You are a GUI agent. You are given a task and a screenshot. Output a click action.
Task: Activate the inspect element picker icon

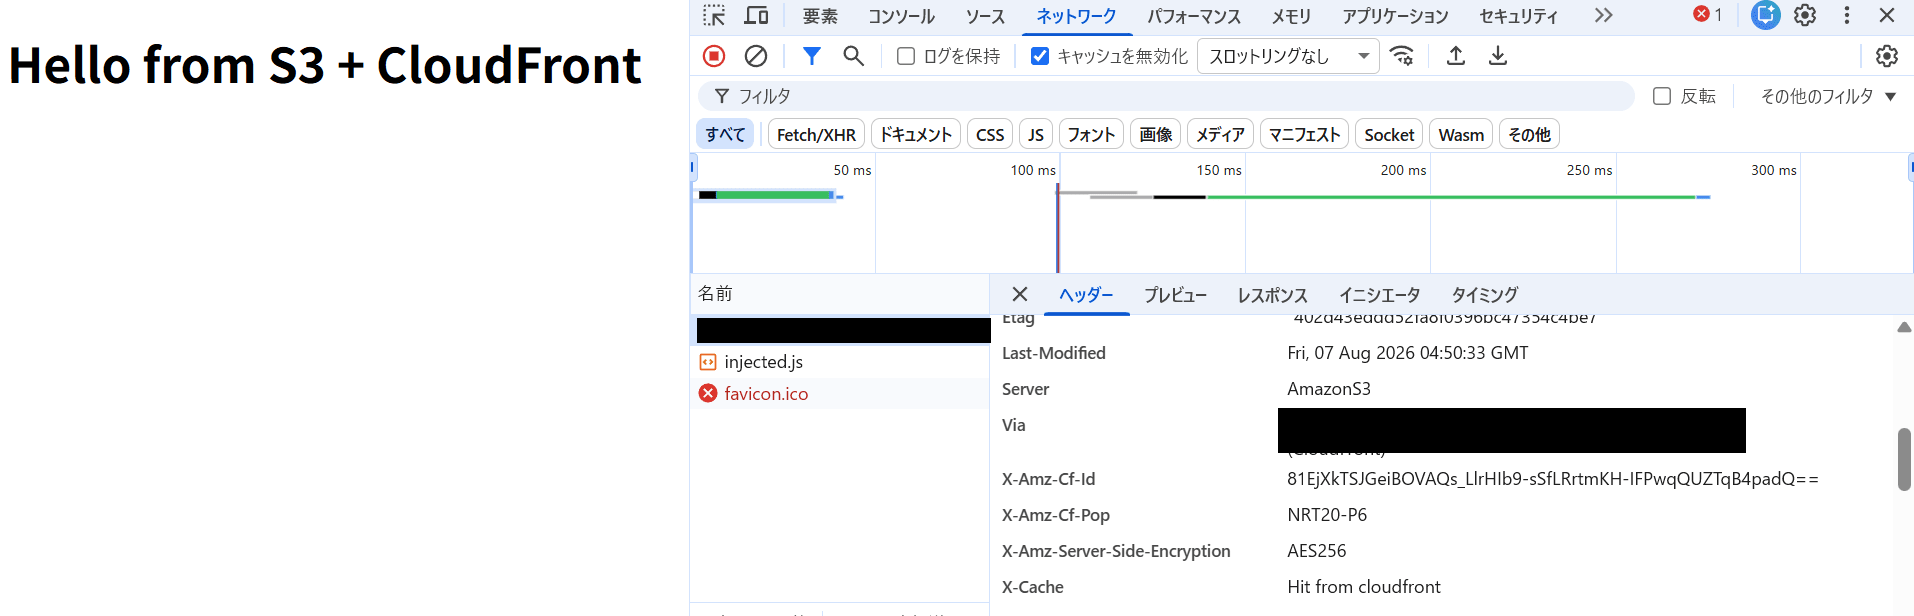point(714,15)
